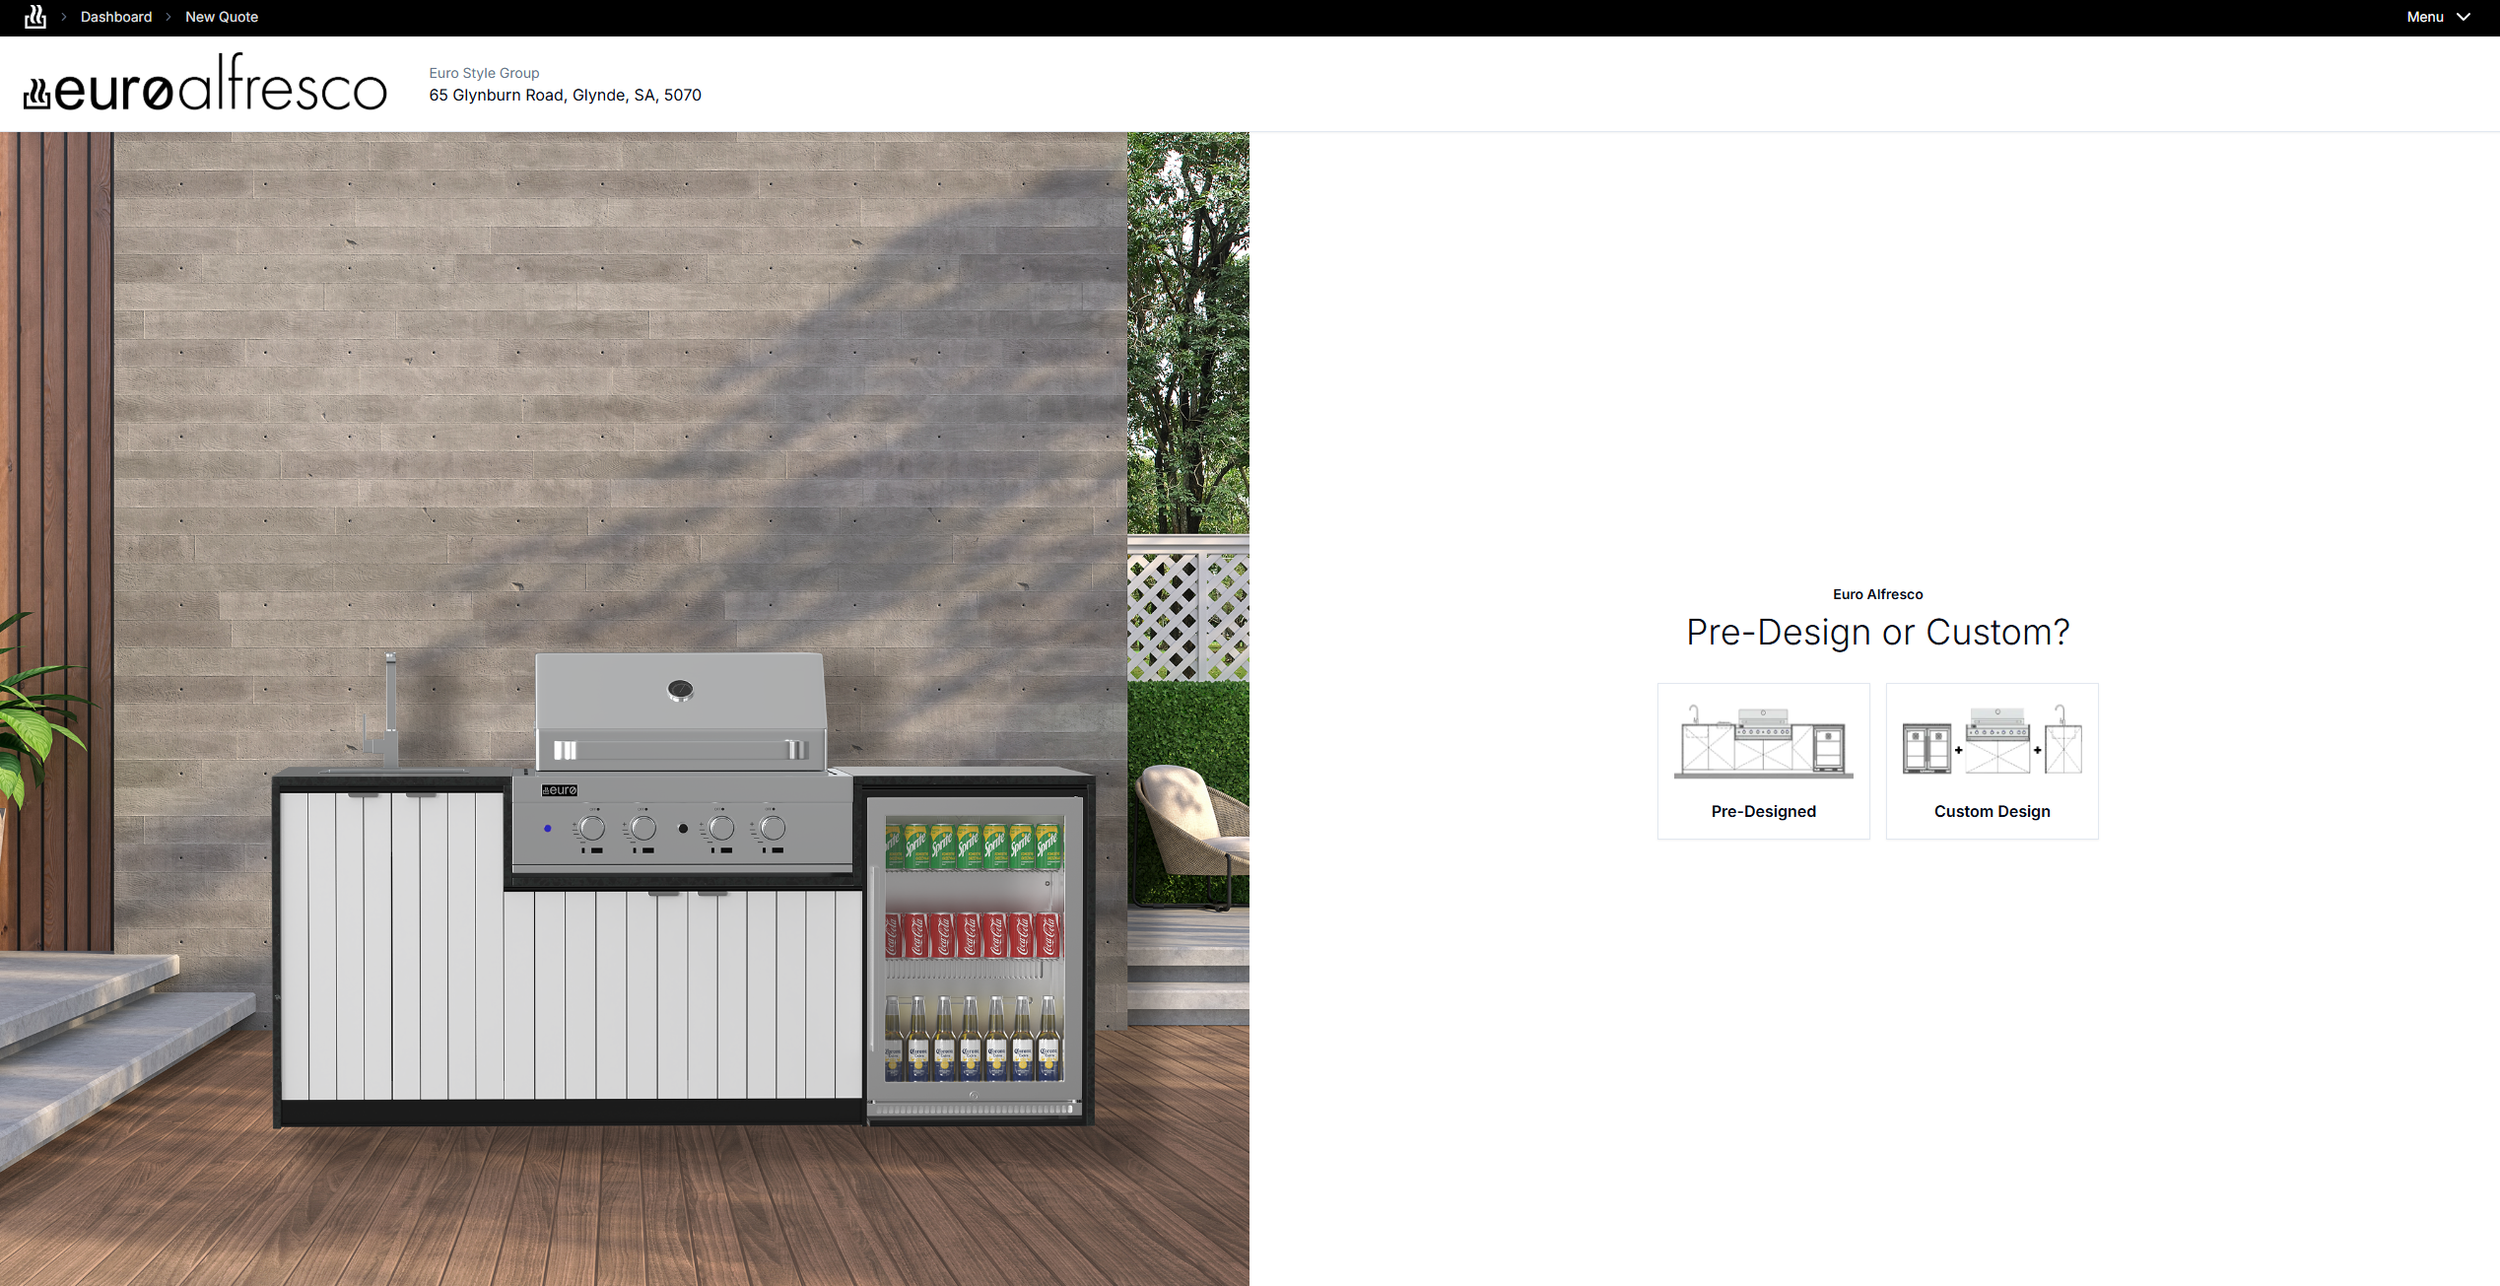This screenshot has height=1286, width=2500.
Task: Click the double-door fridge icon in Custom Design
Action: pyautogui.click(x=1926, y=749)
